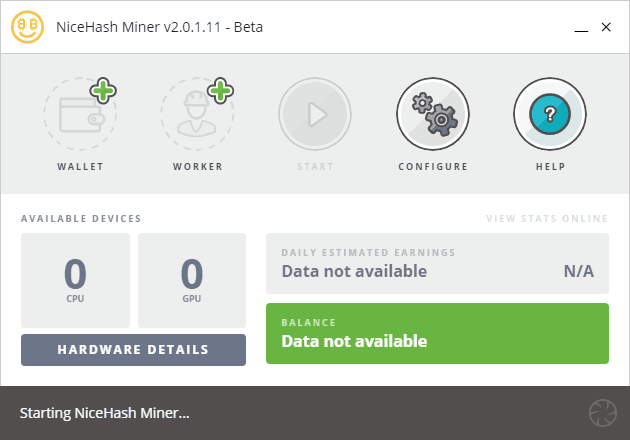Viewport: 630px width, 440px height.
Task: Close the NiceHash Miner window
Action: click(x=606, y=27)
